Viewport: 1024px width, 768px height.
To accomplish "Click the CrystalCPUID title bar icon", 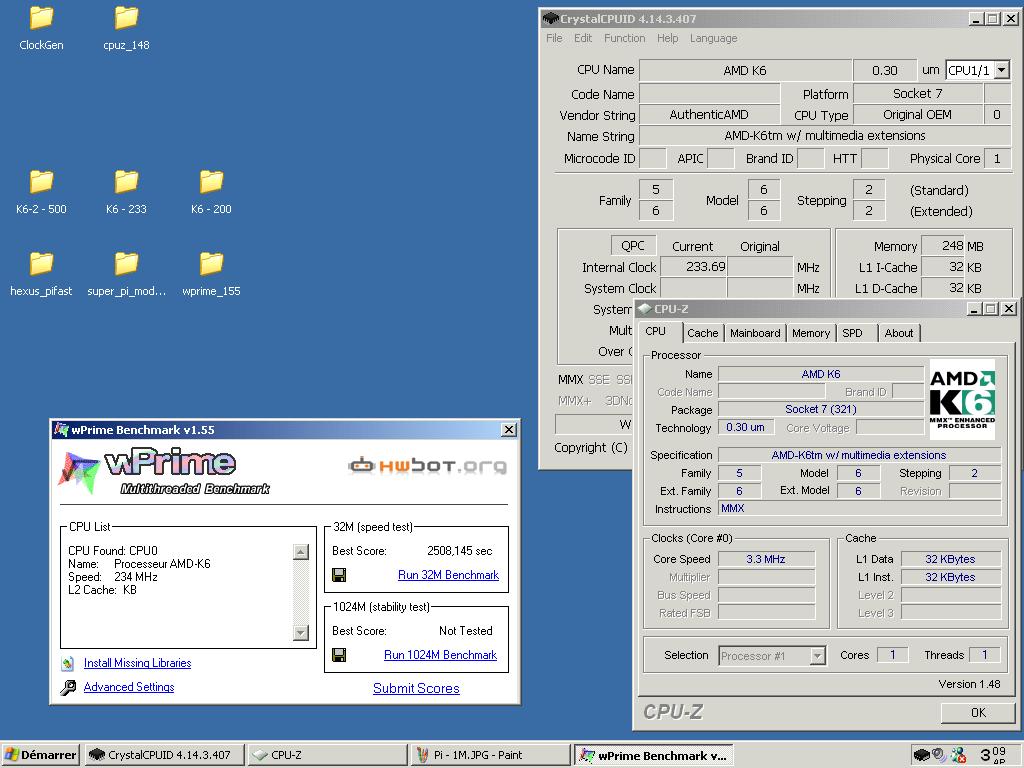I will [x=551, y=19].
